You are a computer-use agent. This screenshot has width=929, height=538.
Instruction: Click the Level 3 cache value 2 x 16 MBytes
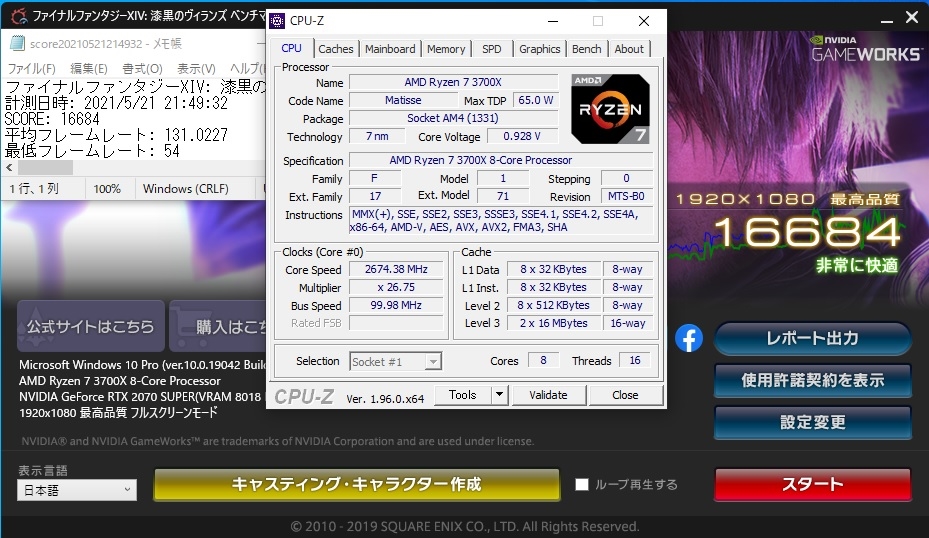pyautogui.click(x=553, y=324)
